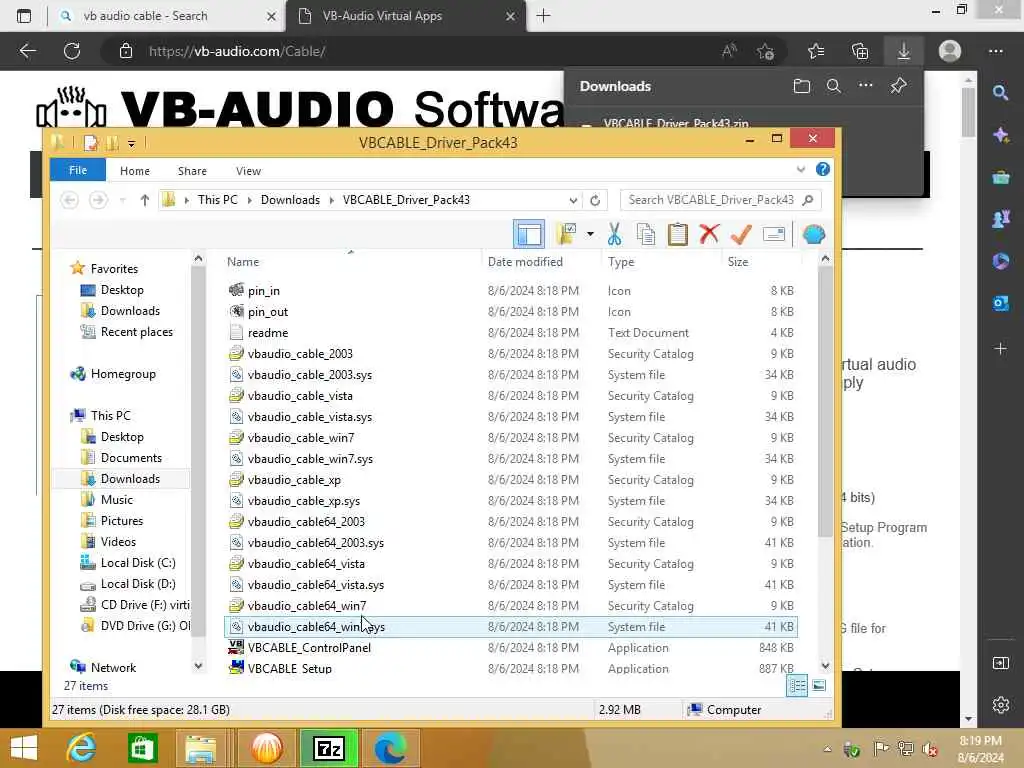Toggle the preview pane layout icon
The image size is (1024, 768).
click(x=529, y=234)
